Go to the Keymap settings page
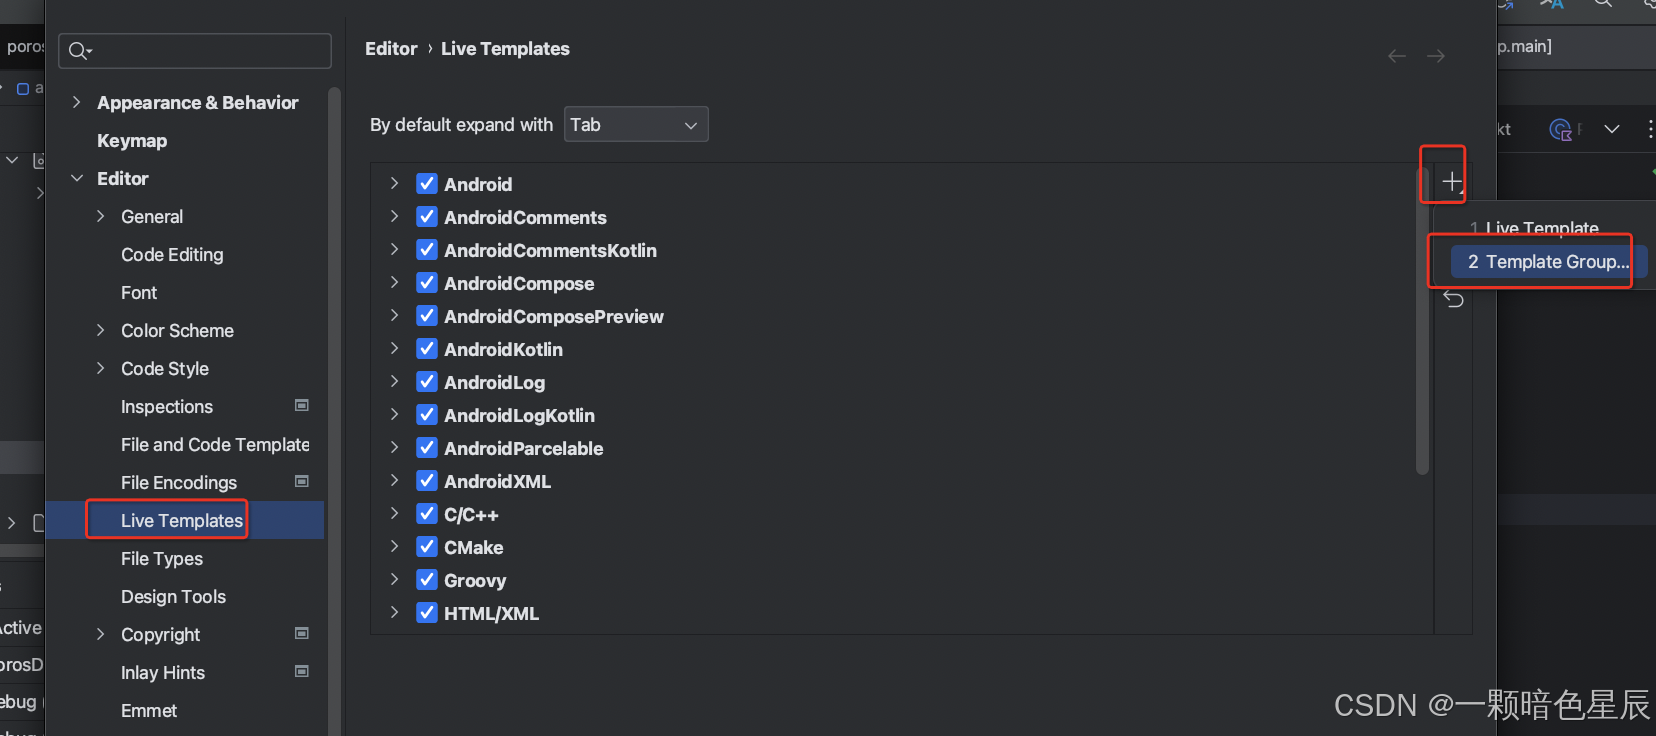 click(x=132, y=141)
